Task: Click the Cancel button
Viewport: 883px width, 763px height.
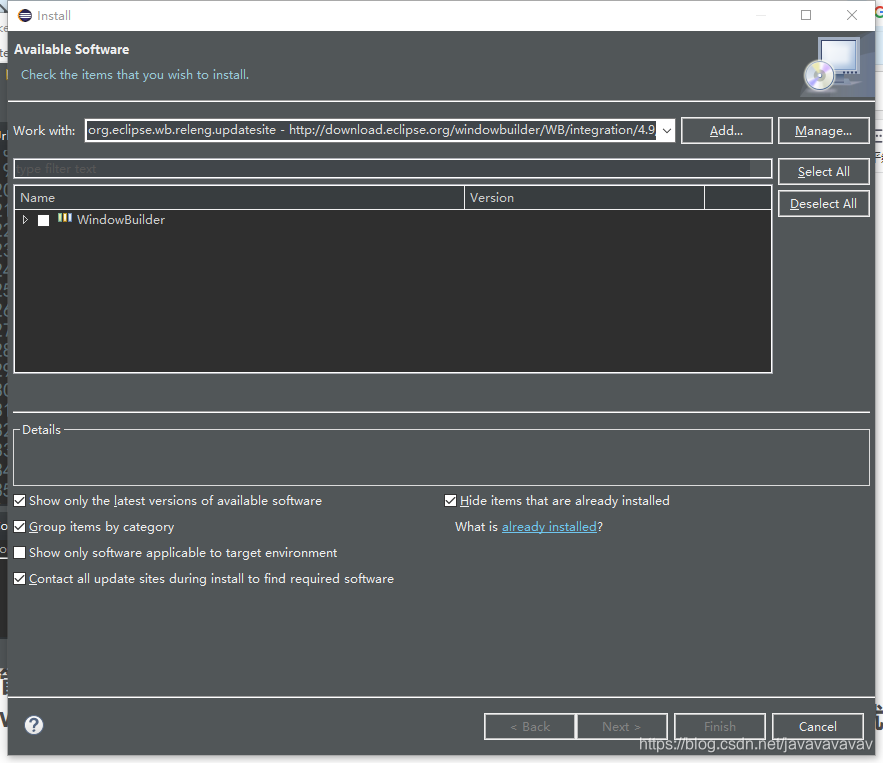Action: click(818, 726)
